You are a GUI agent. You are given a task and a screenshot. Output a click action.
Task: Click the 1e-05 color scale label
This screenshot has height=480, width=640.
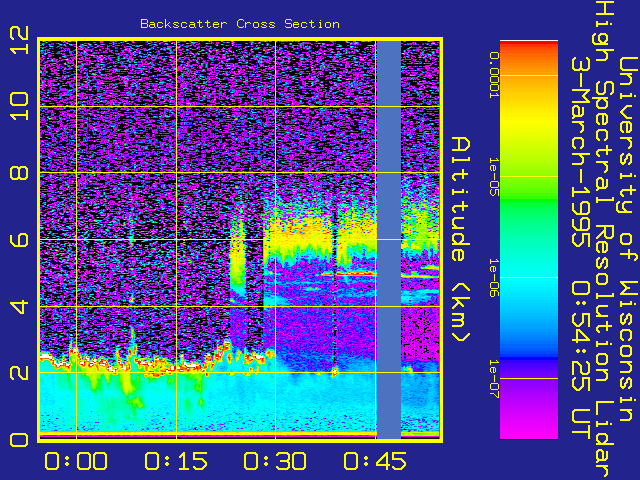[494, 176]
